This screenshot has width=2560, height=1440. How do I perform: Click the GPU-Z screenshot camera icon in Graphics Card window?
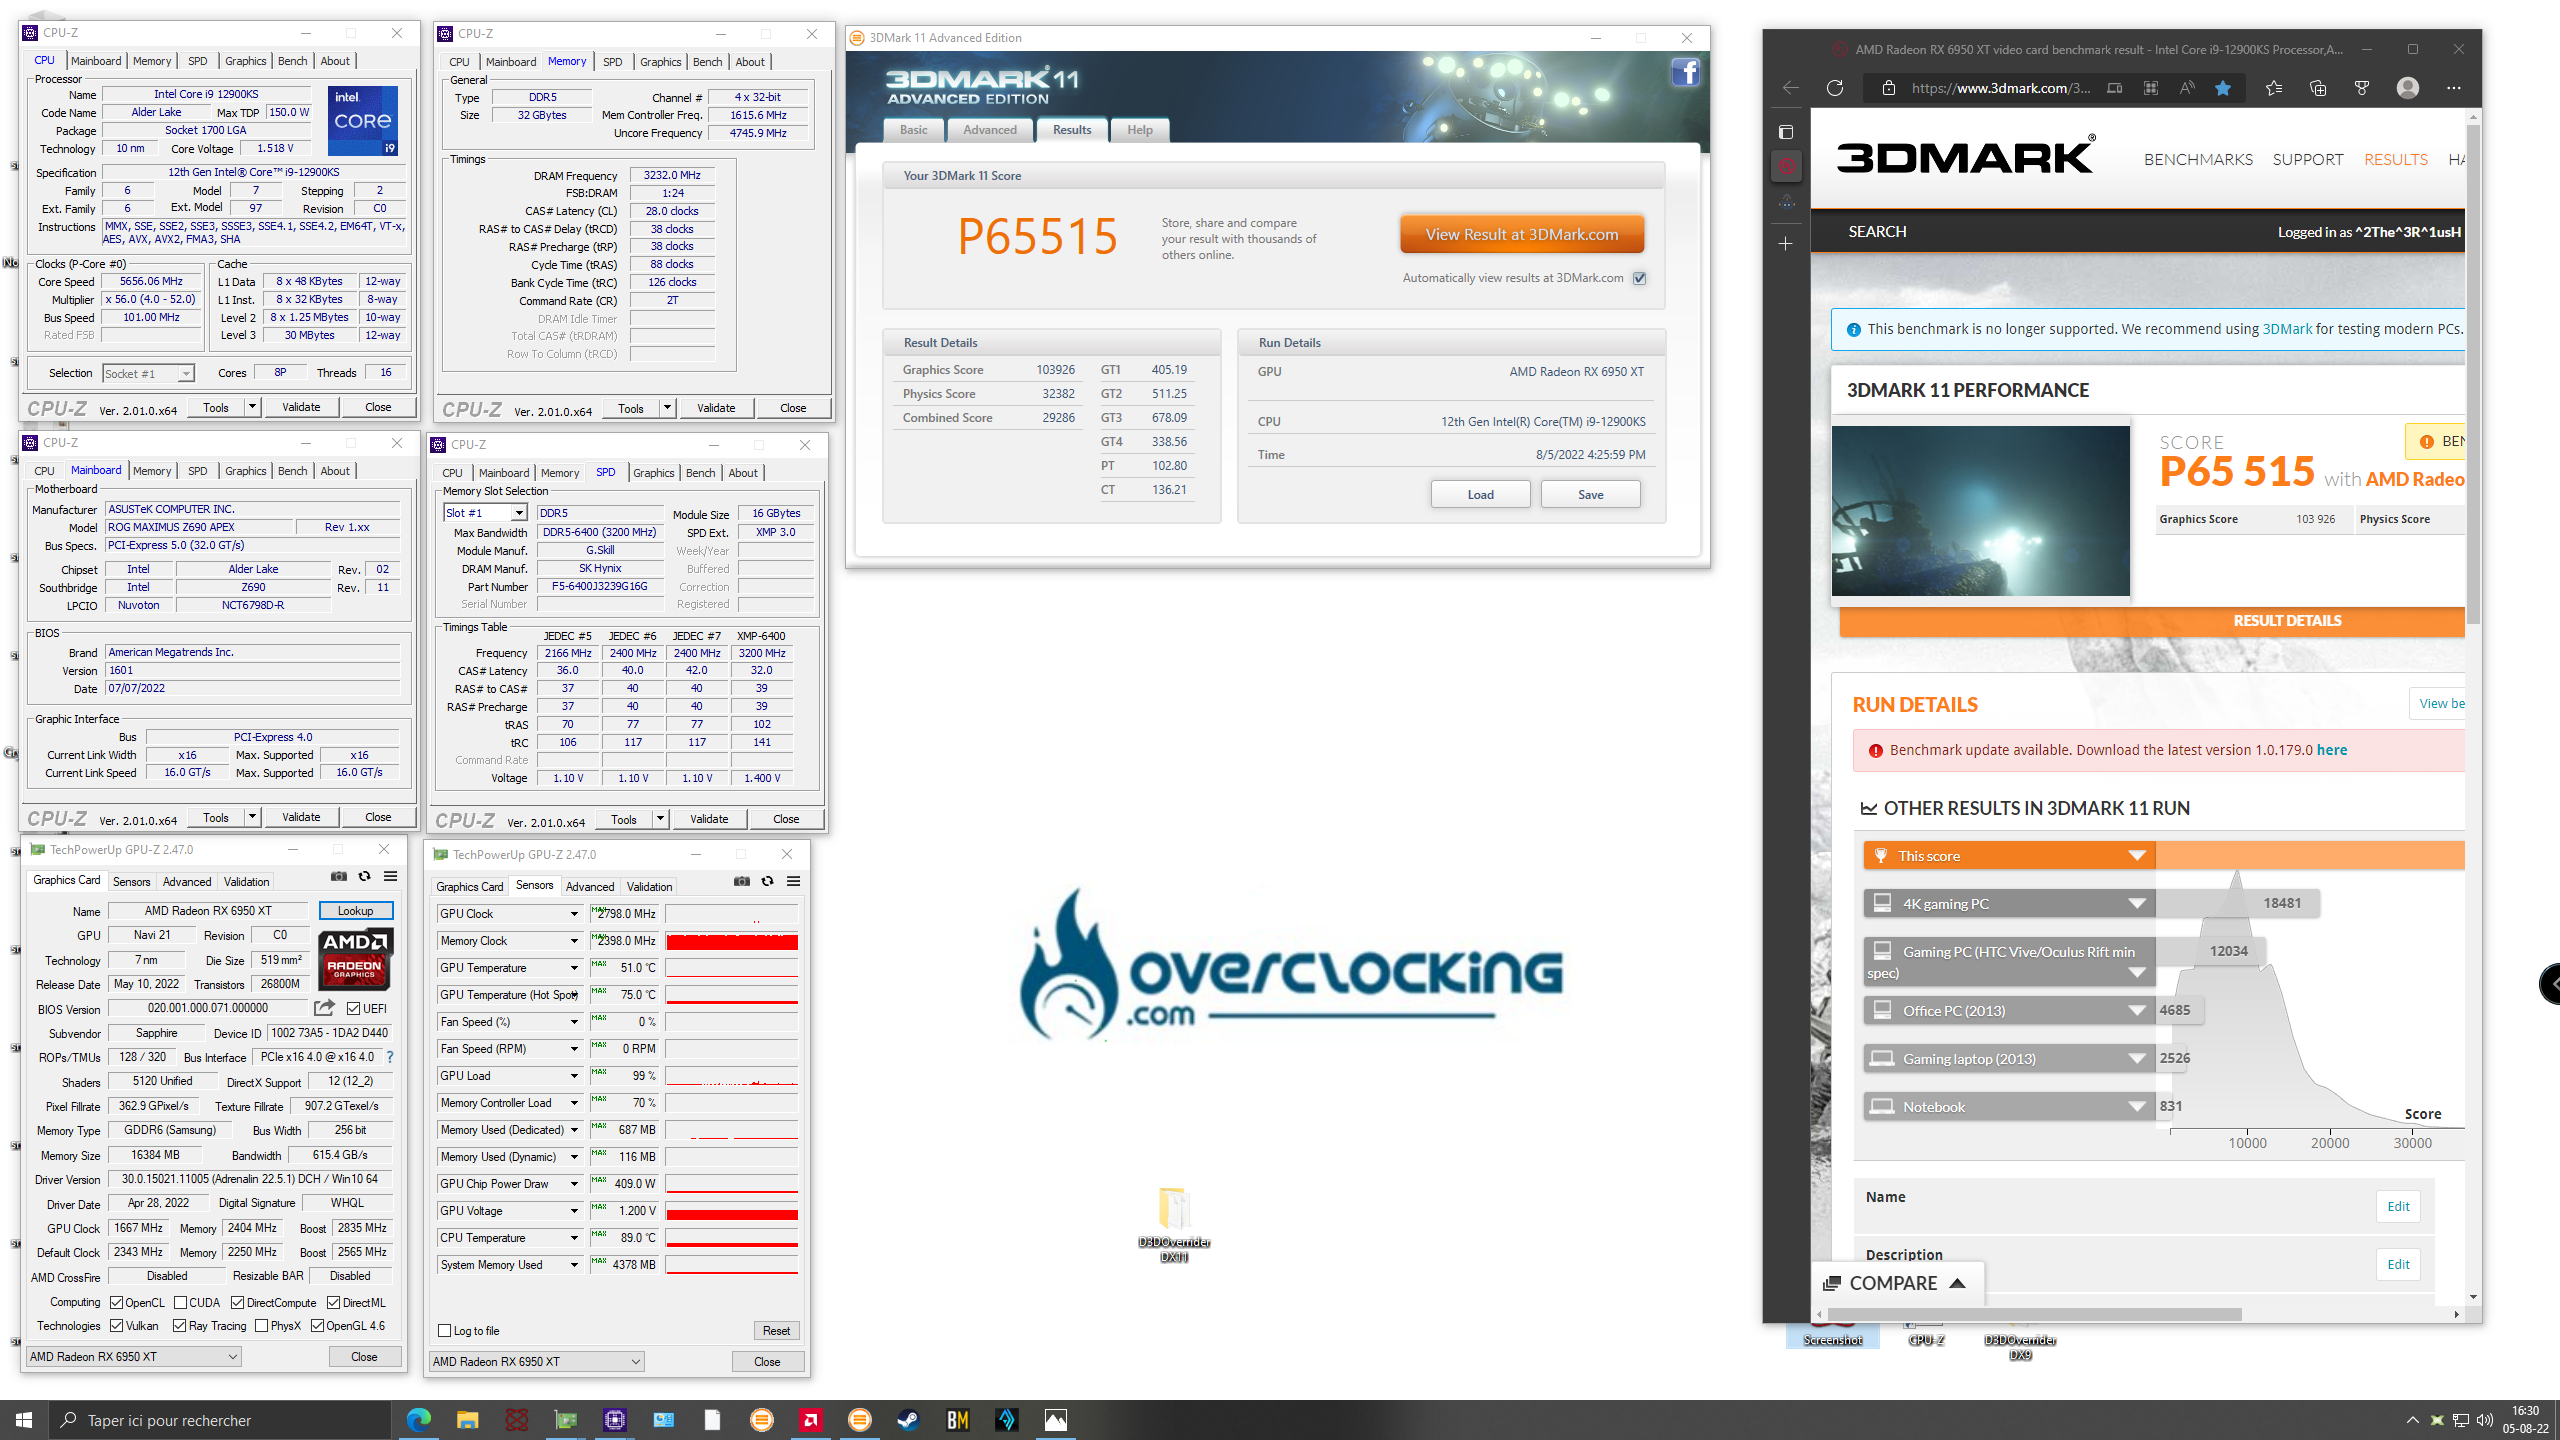(x=339, y=877)
